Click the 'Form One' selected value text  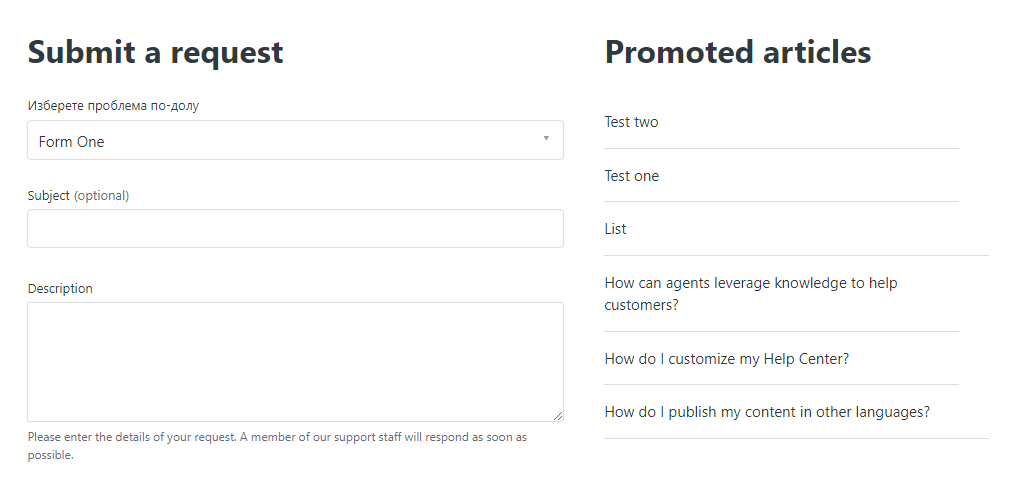[x=72, y=142]
